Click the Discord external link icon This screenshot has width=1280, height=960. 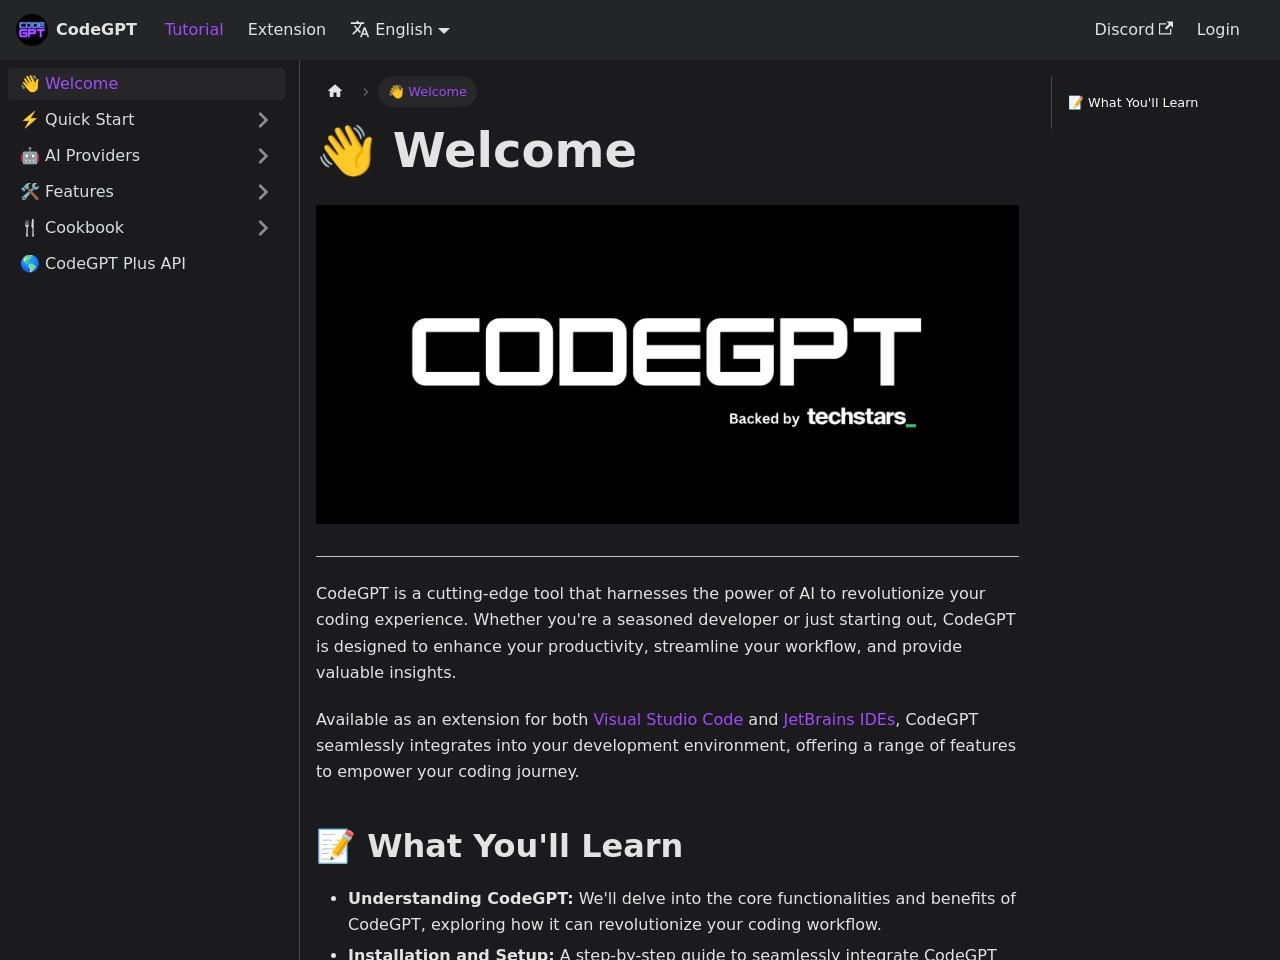coord(1166,28)
